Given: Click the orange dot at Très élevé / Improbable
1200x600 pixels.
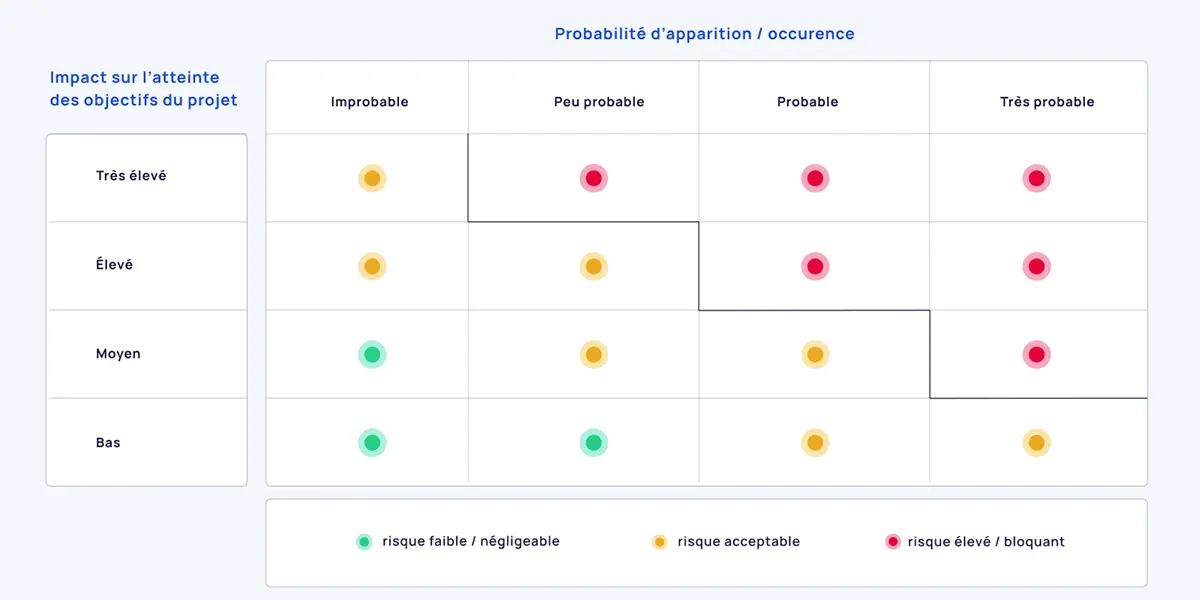Looking at the screenshot, I should point(372,179).
